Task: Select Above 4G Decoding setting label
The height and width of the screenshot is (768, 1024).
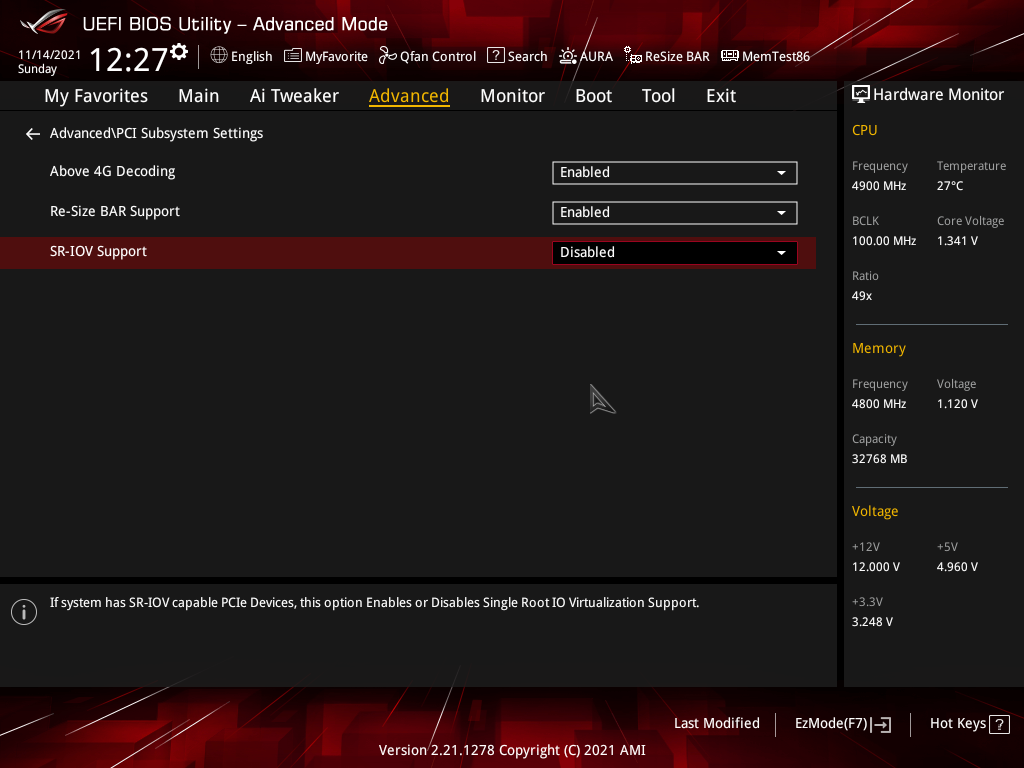Action: pos(112,172)
